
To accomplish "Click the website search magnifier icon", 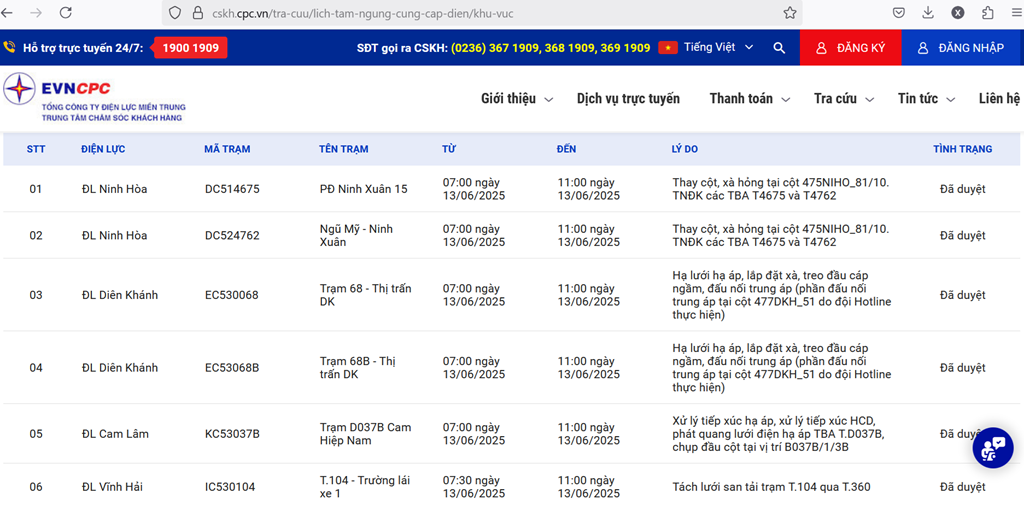I will pyautogui.click(x=778, y=48).
